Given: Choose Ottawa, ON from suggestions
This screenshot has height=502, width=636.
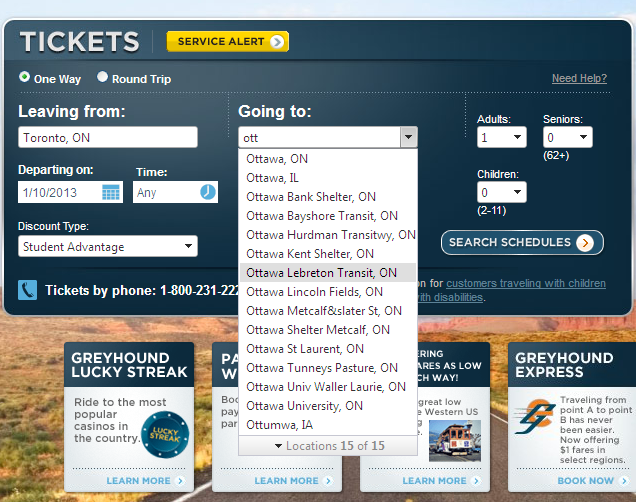Looking at the screenshot, I should pyautogui.click(x=328, y=159).
